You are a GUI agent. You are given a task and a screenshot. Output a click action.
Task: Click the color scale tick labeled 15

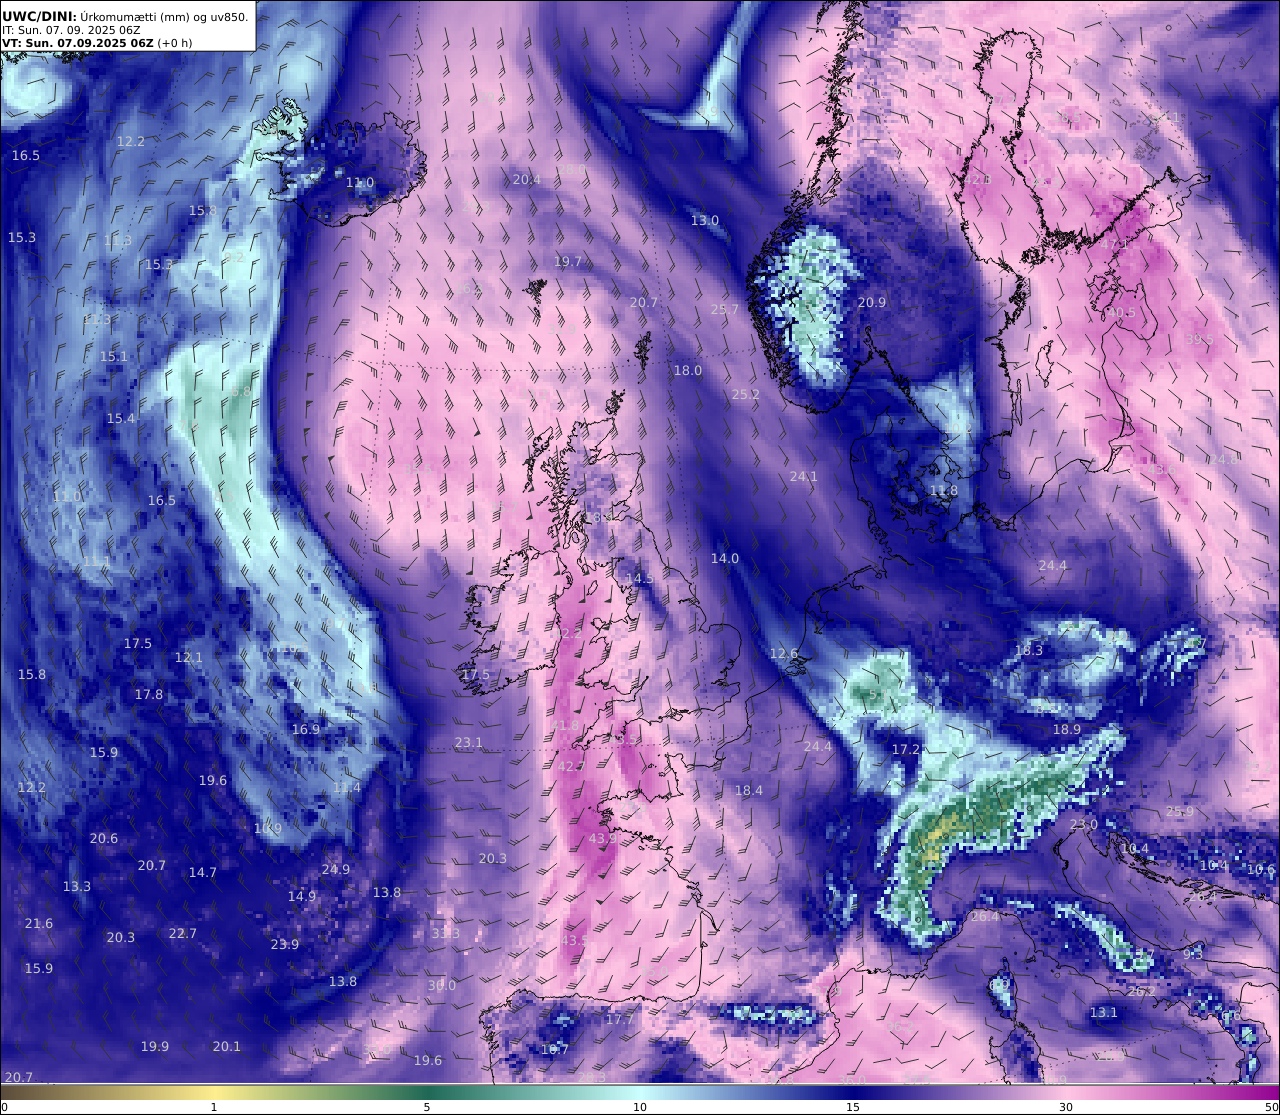[x=853, y=1107]
